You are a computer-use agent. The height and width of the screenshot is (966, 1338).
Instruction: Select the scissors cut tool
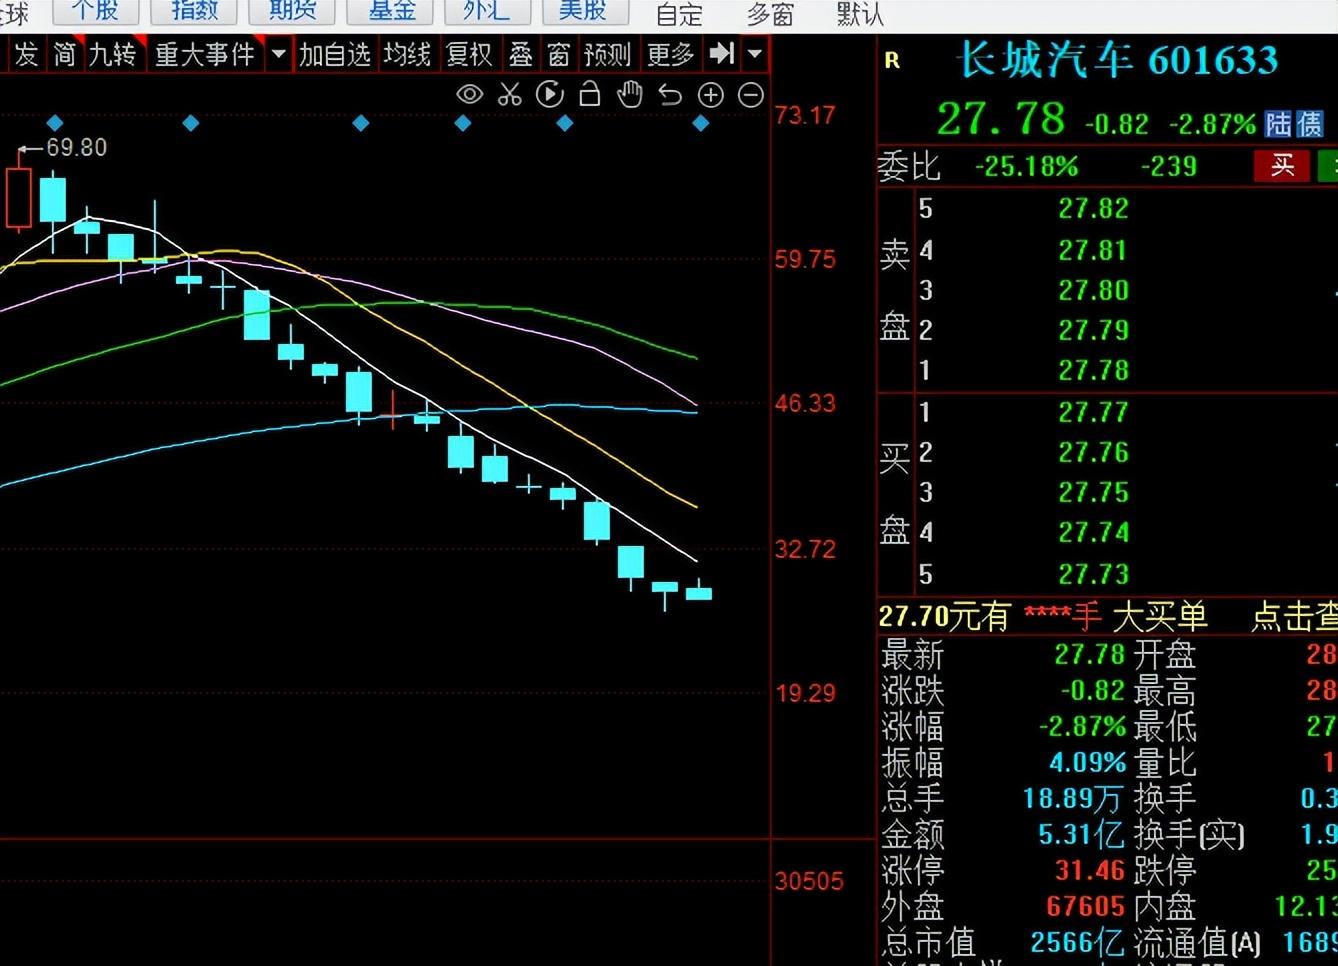(x=510, y=95)
